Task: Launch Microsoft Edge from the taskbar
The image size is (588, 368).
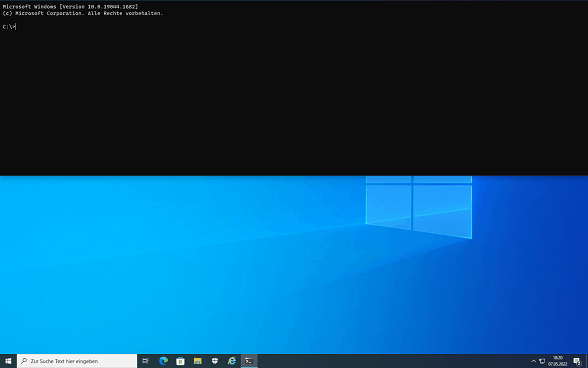Action: coord(164,361)
